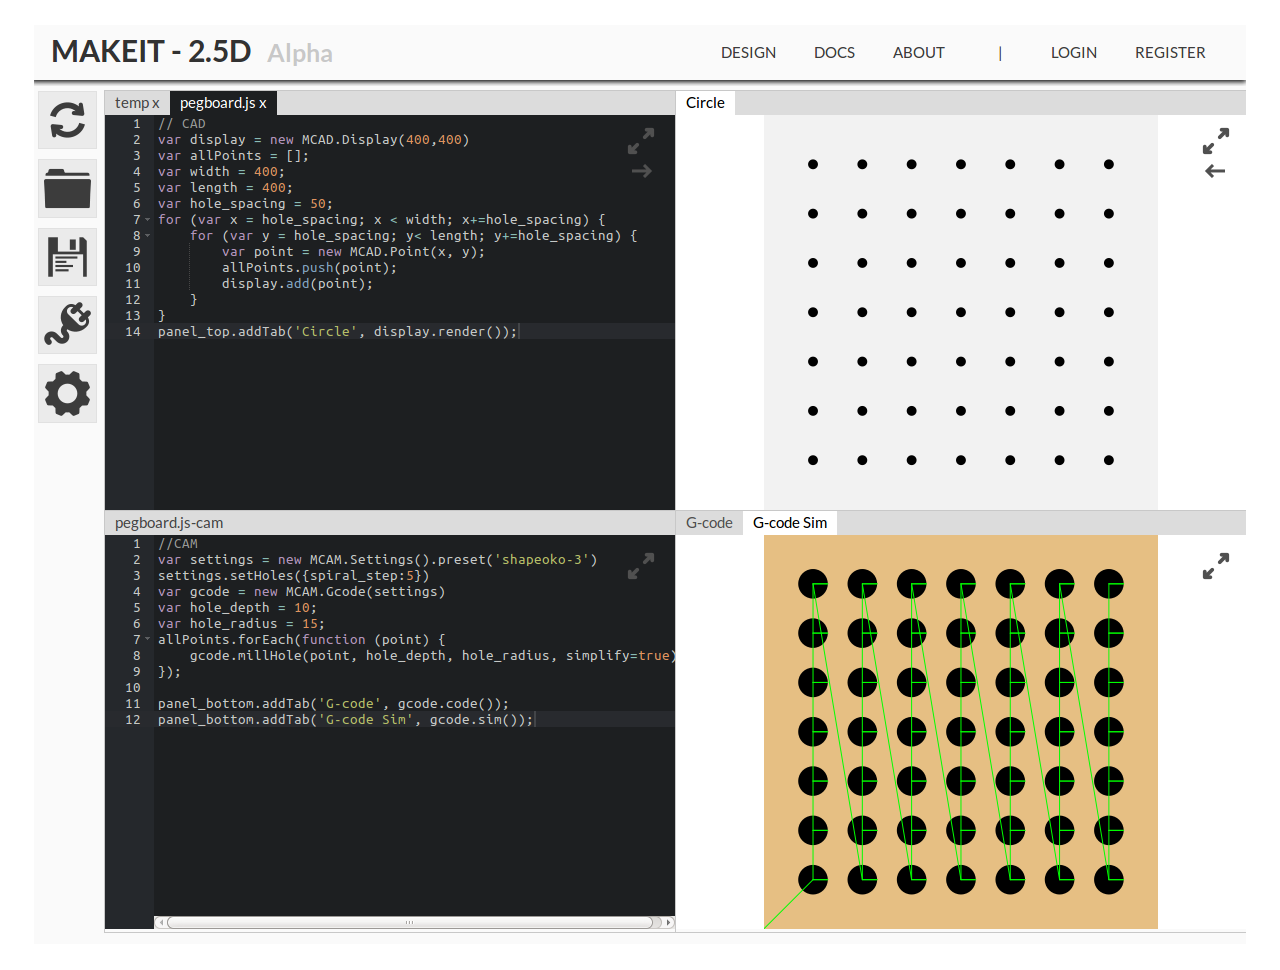Click the plug connection sidebar icon
The width and height of the screenshot is (1280, 970).
[67, 325]
